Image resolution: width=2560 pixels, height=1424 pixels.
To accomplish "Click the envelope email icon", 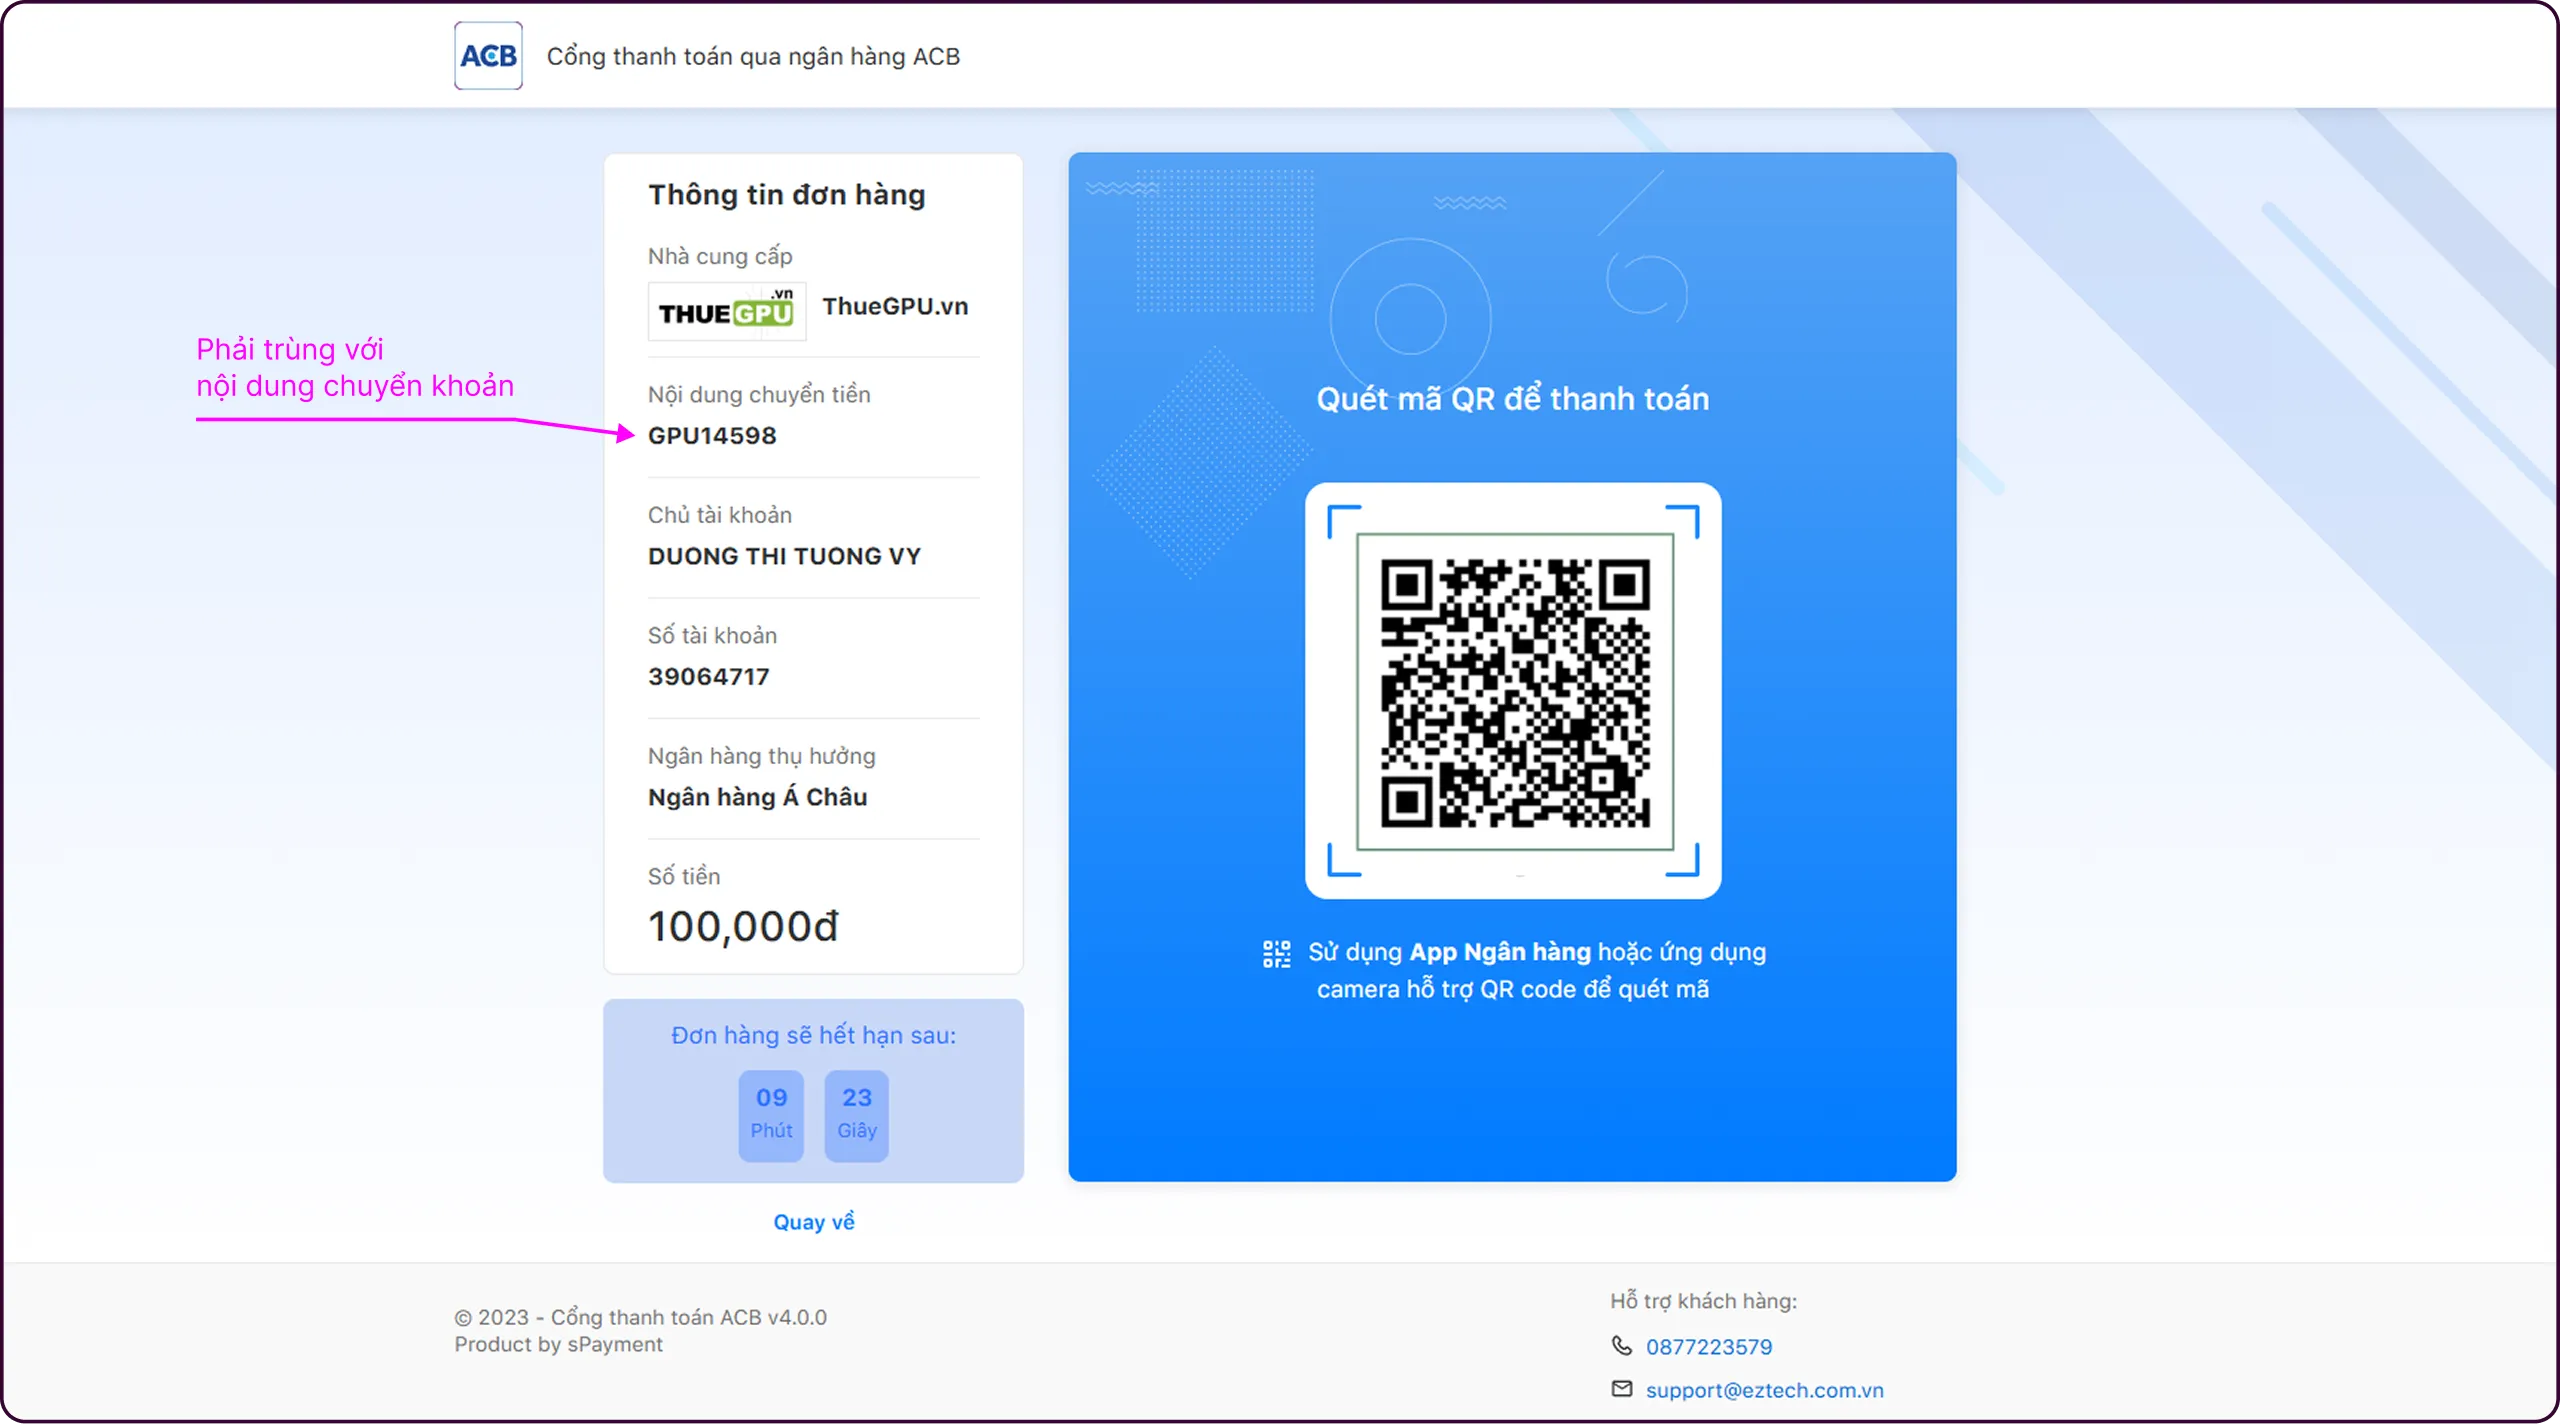I will click(x=1621, y=1389).
